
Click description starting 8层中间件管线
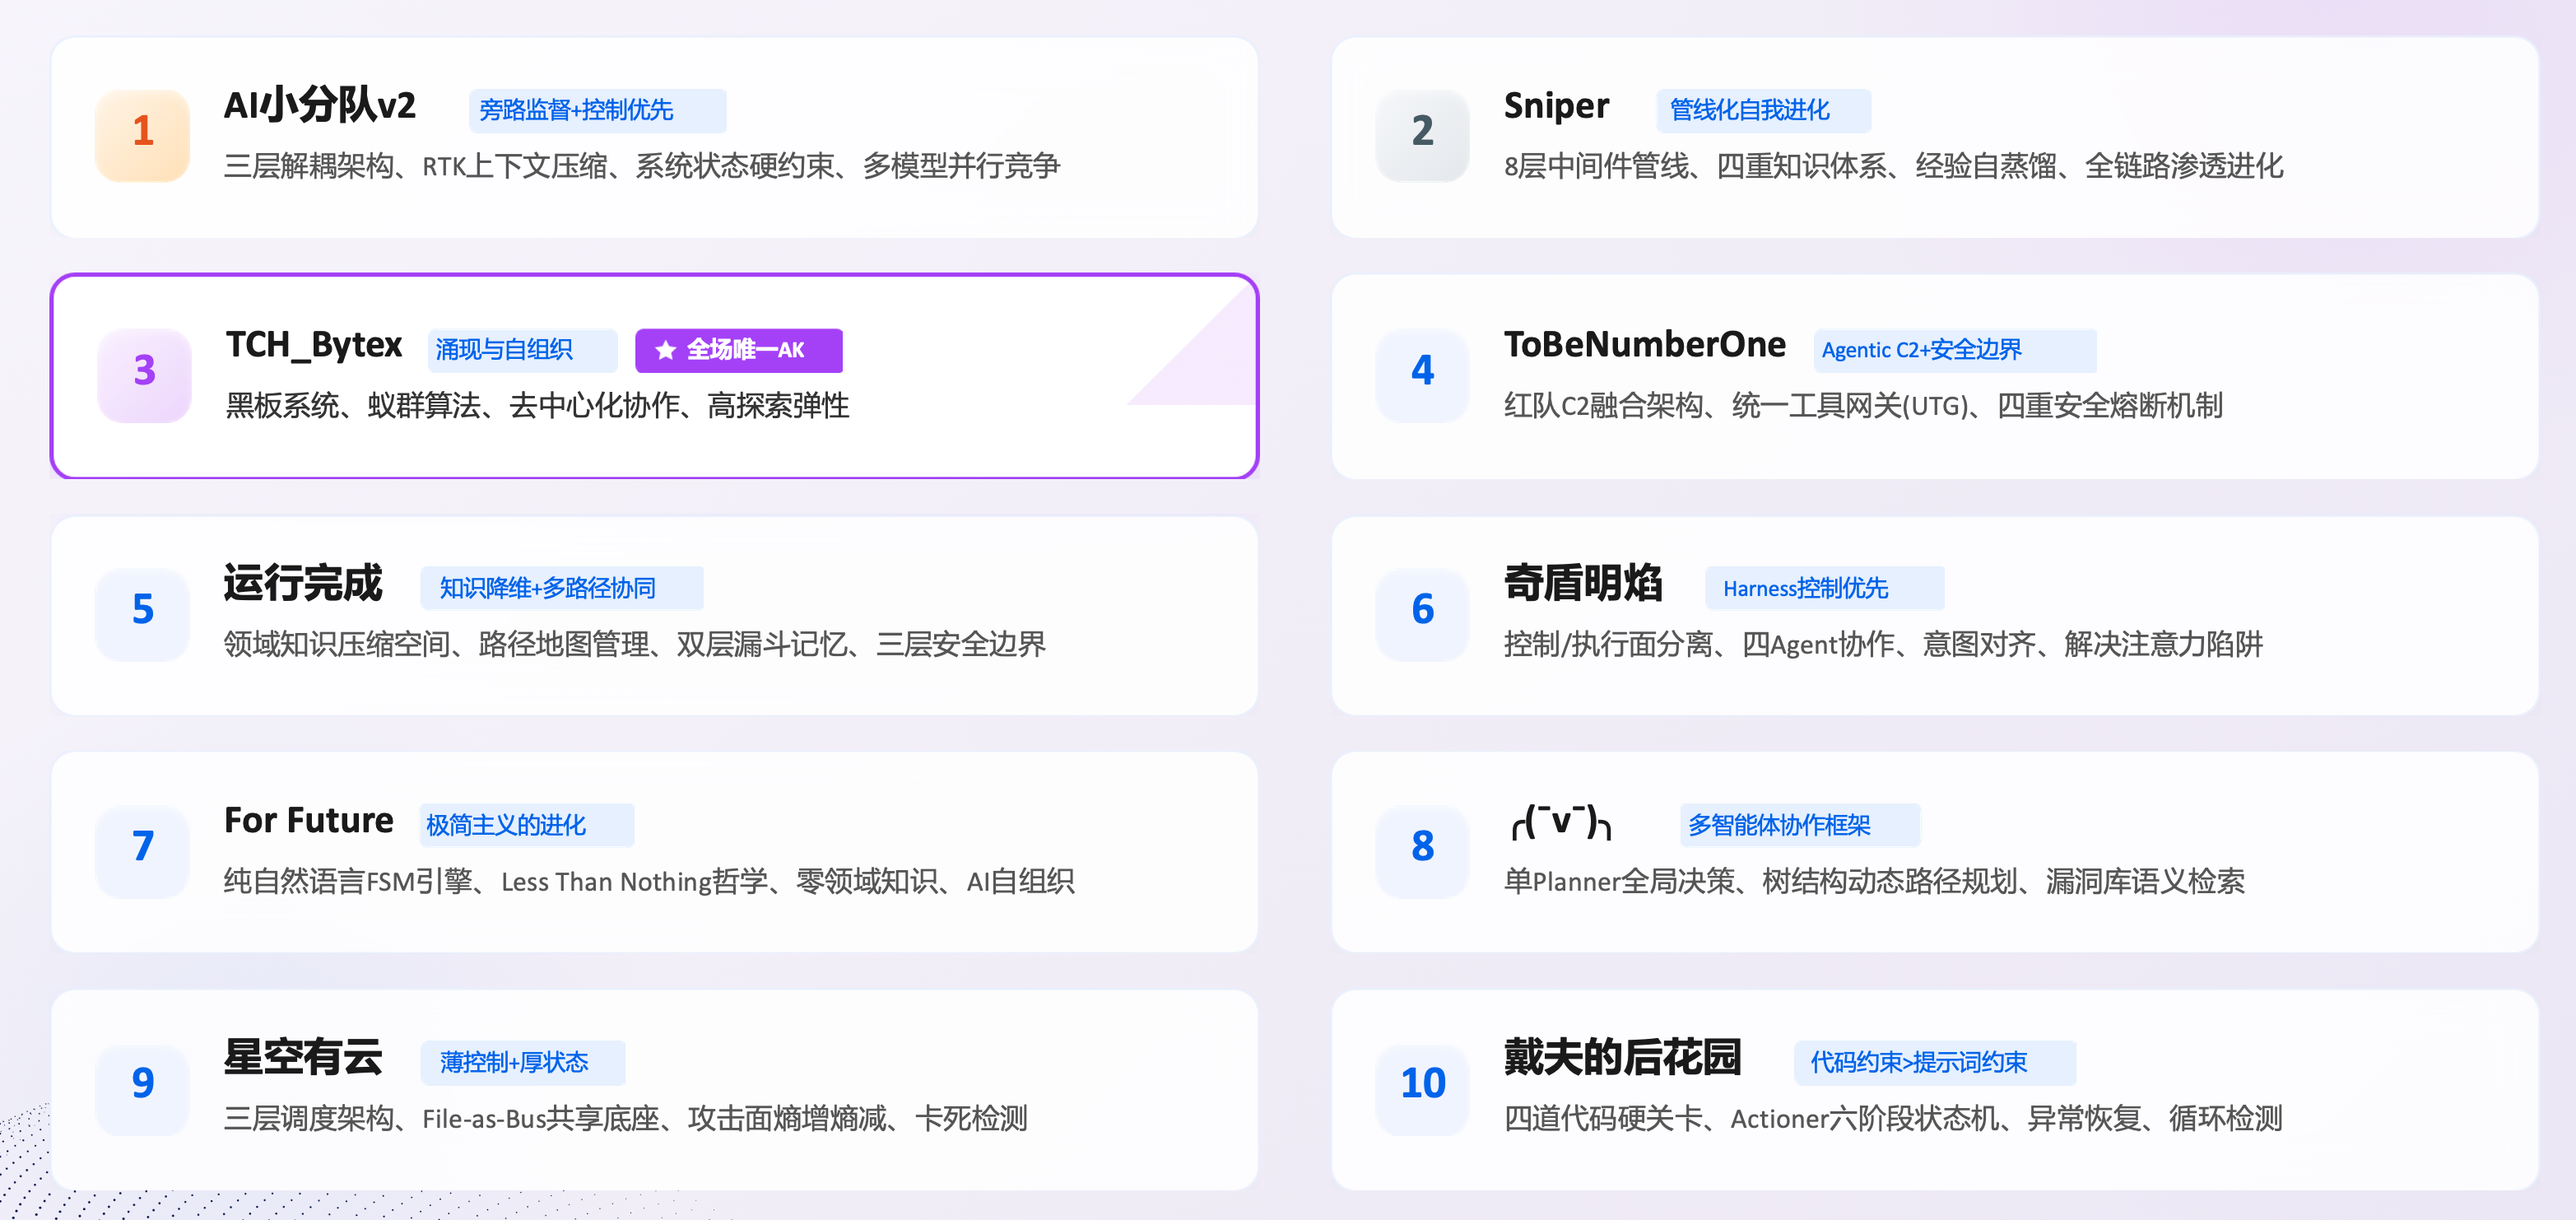pyautogui.click(x=1894, y=166)
